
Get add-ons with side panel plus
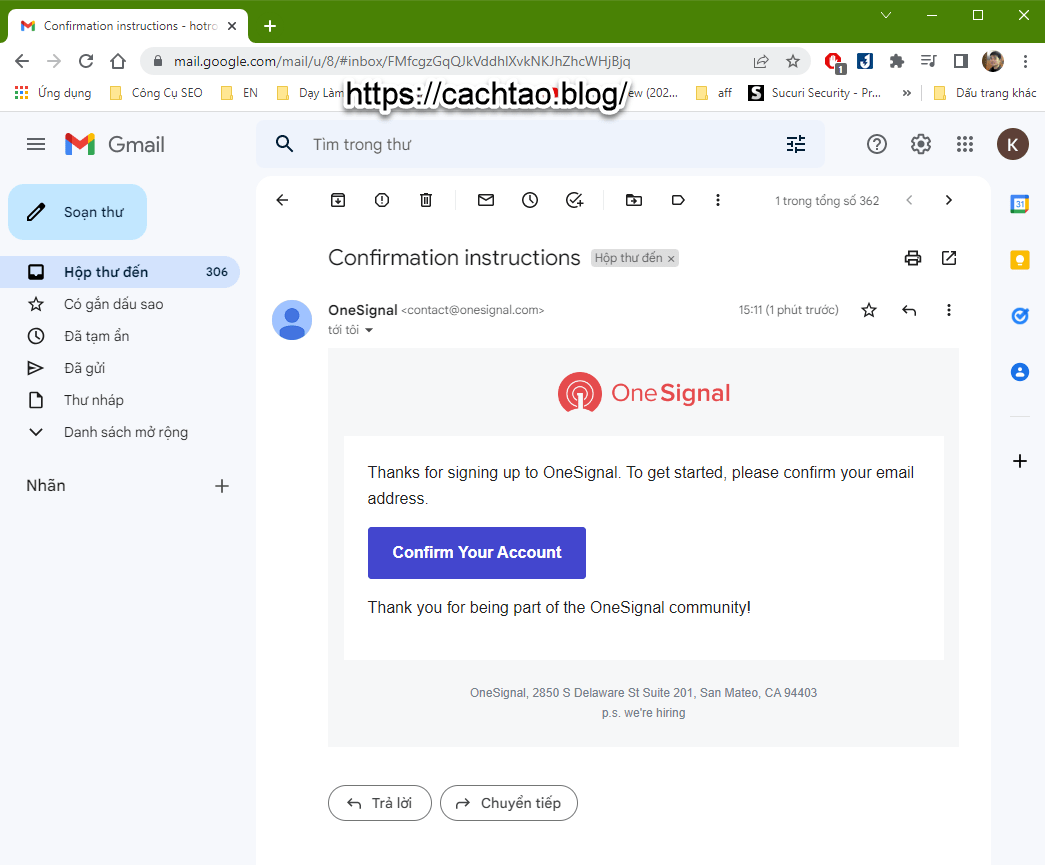(1020, 461)
